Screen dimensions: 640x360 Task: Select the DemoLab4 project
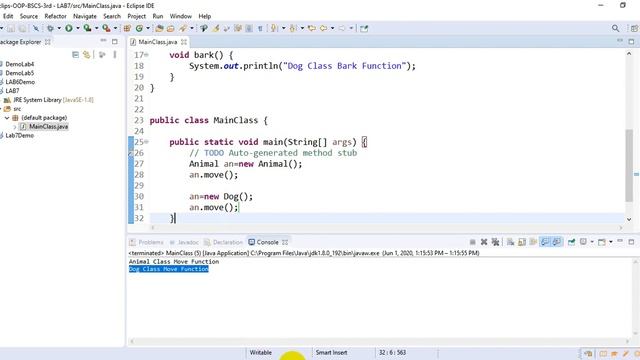tap(19, 64)
